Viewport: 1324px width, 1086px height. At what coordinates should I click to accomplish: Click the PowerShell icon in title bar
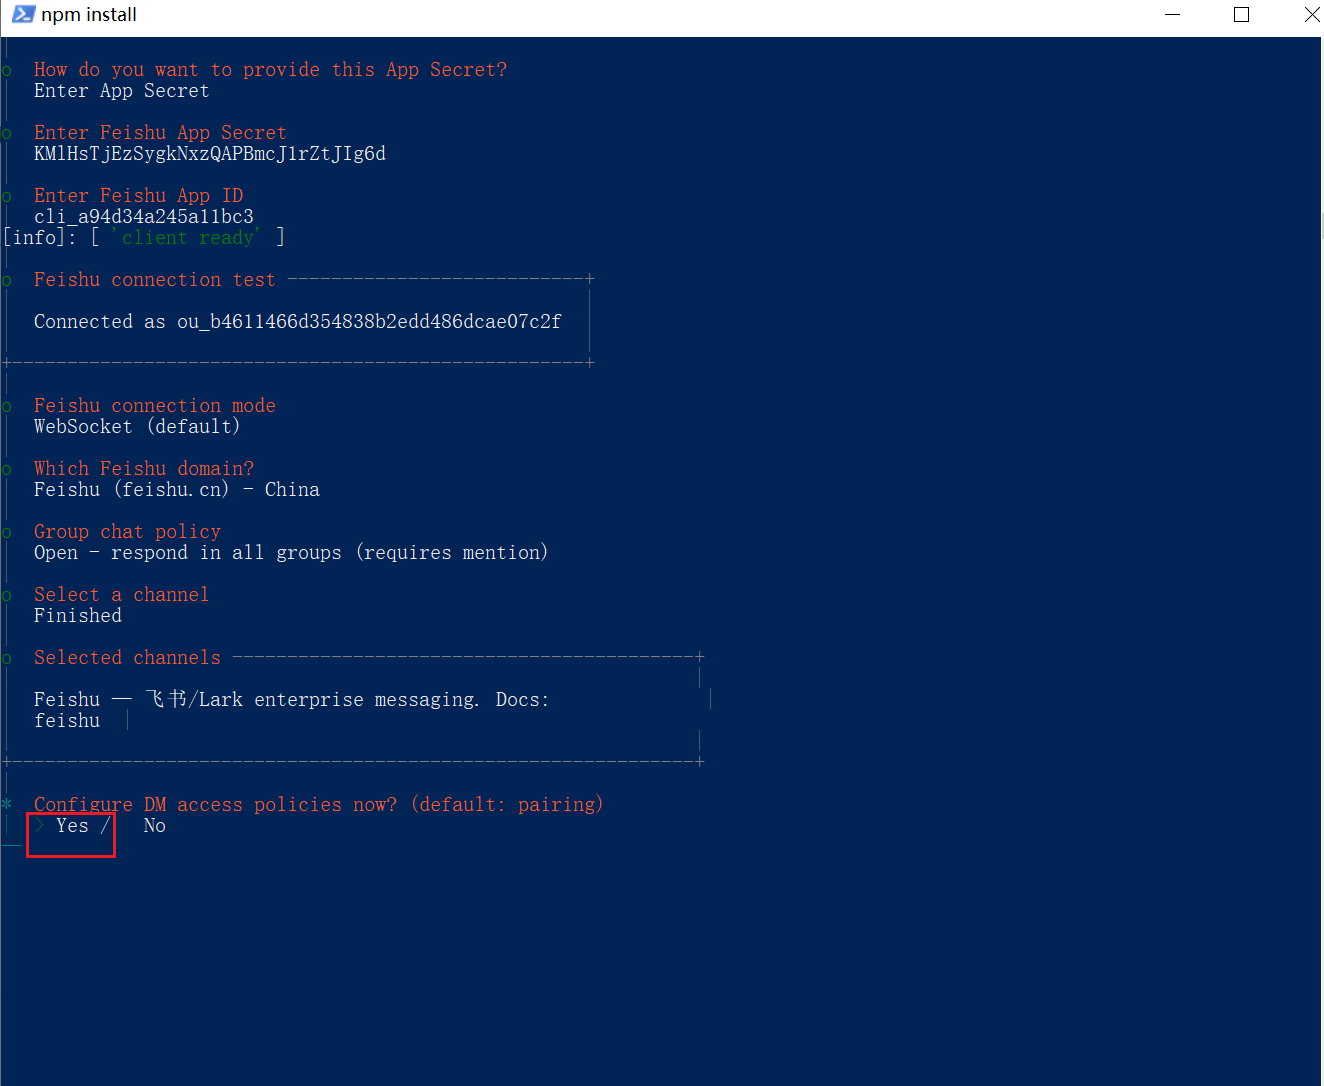coord(23,14)
